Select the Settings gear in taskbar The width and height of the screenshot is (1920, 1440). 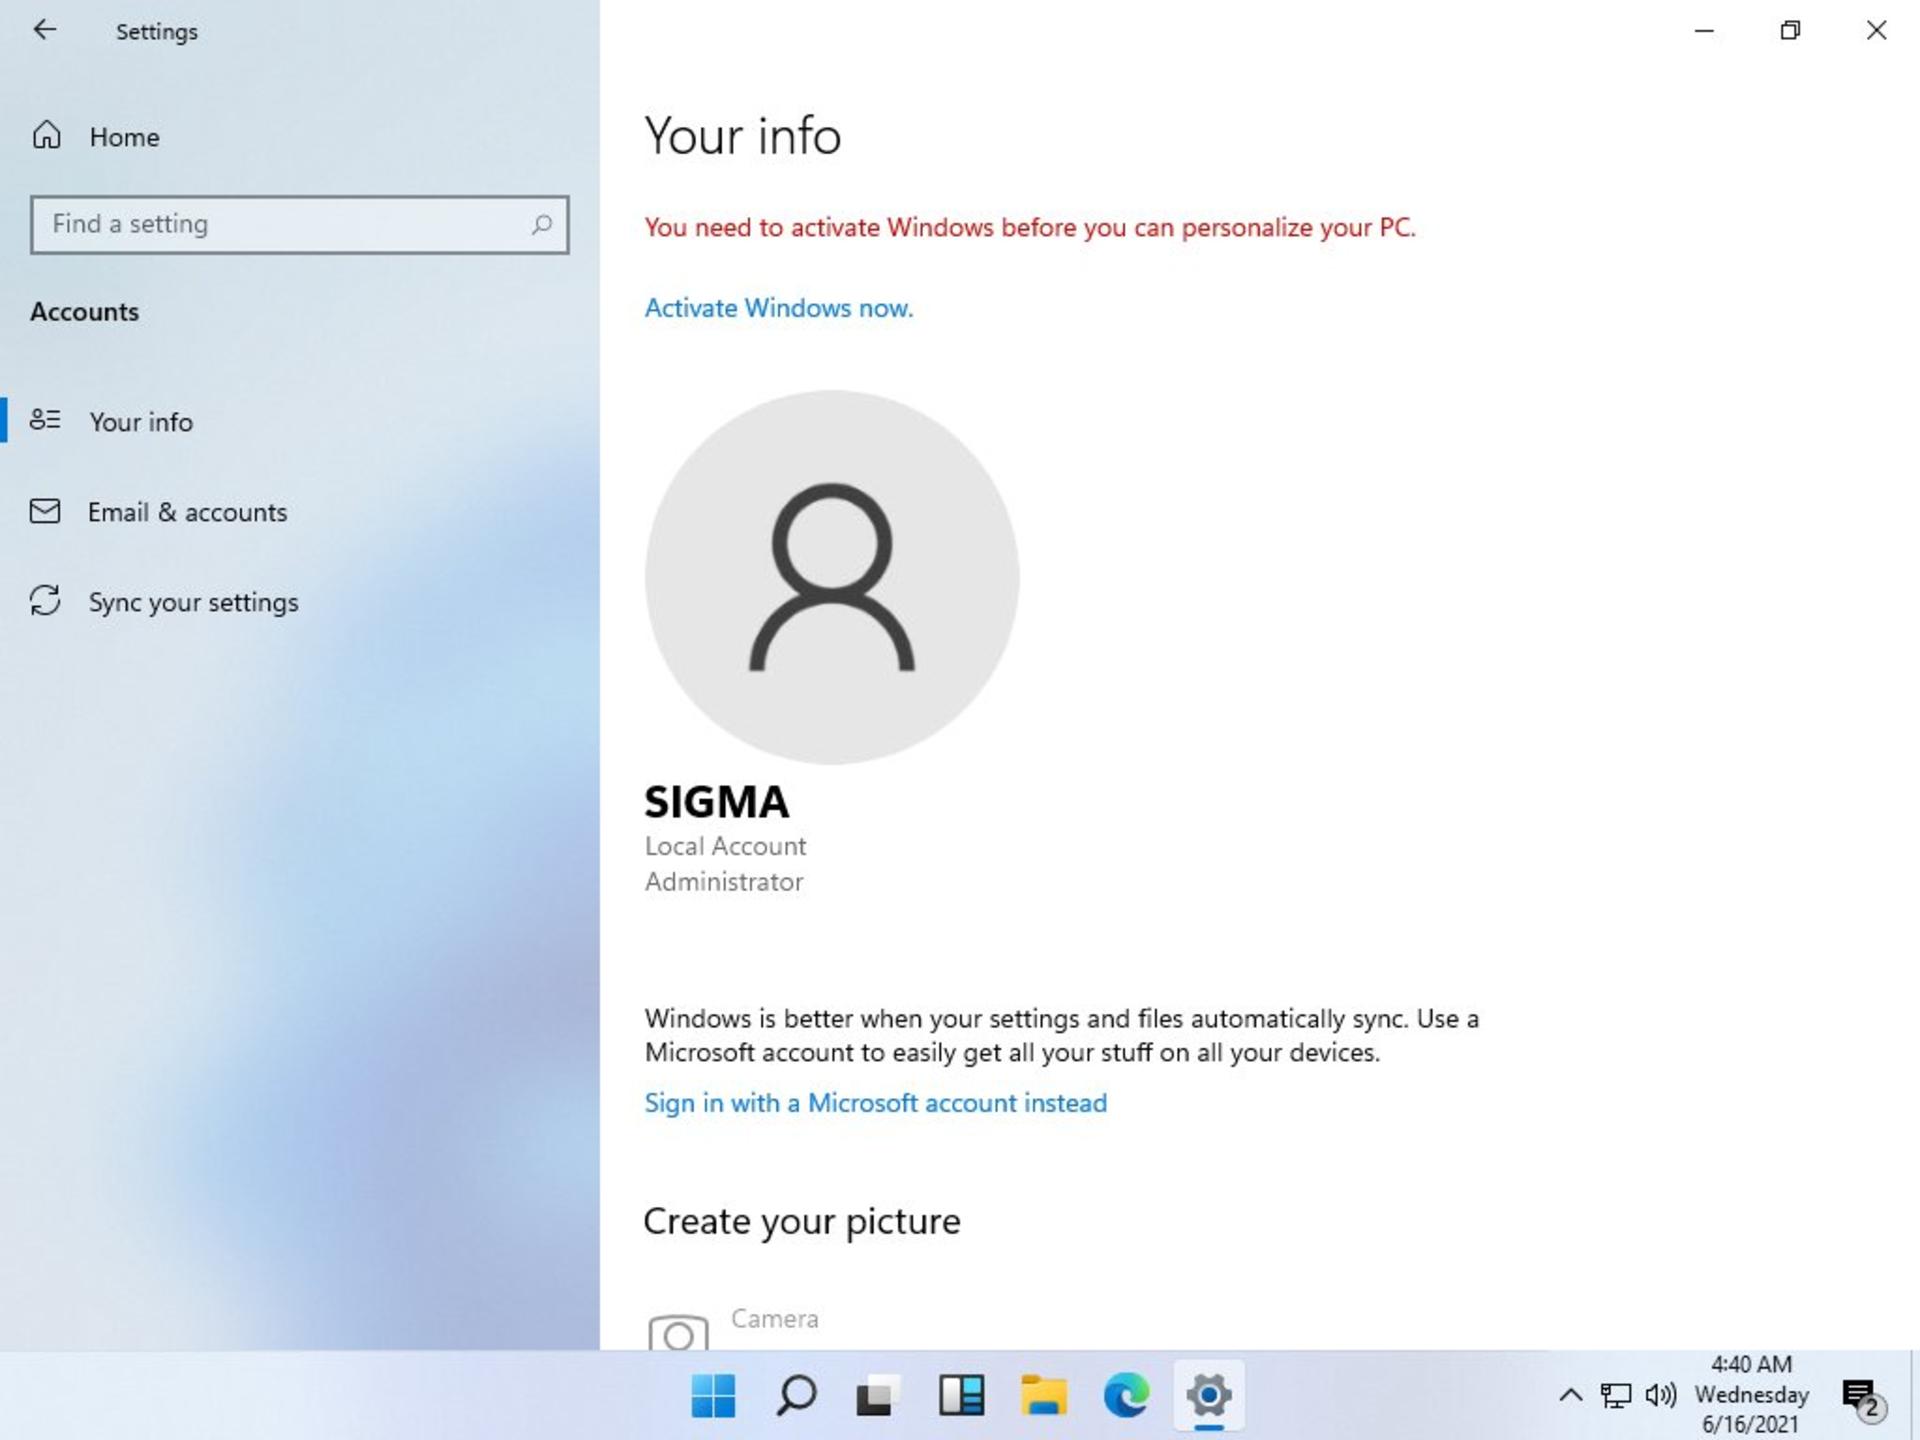pyautogui.click(x=1209, y=1395)
